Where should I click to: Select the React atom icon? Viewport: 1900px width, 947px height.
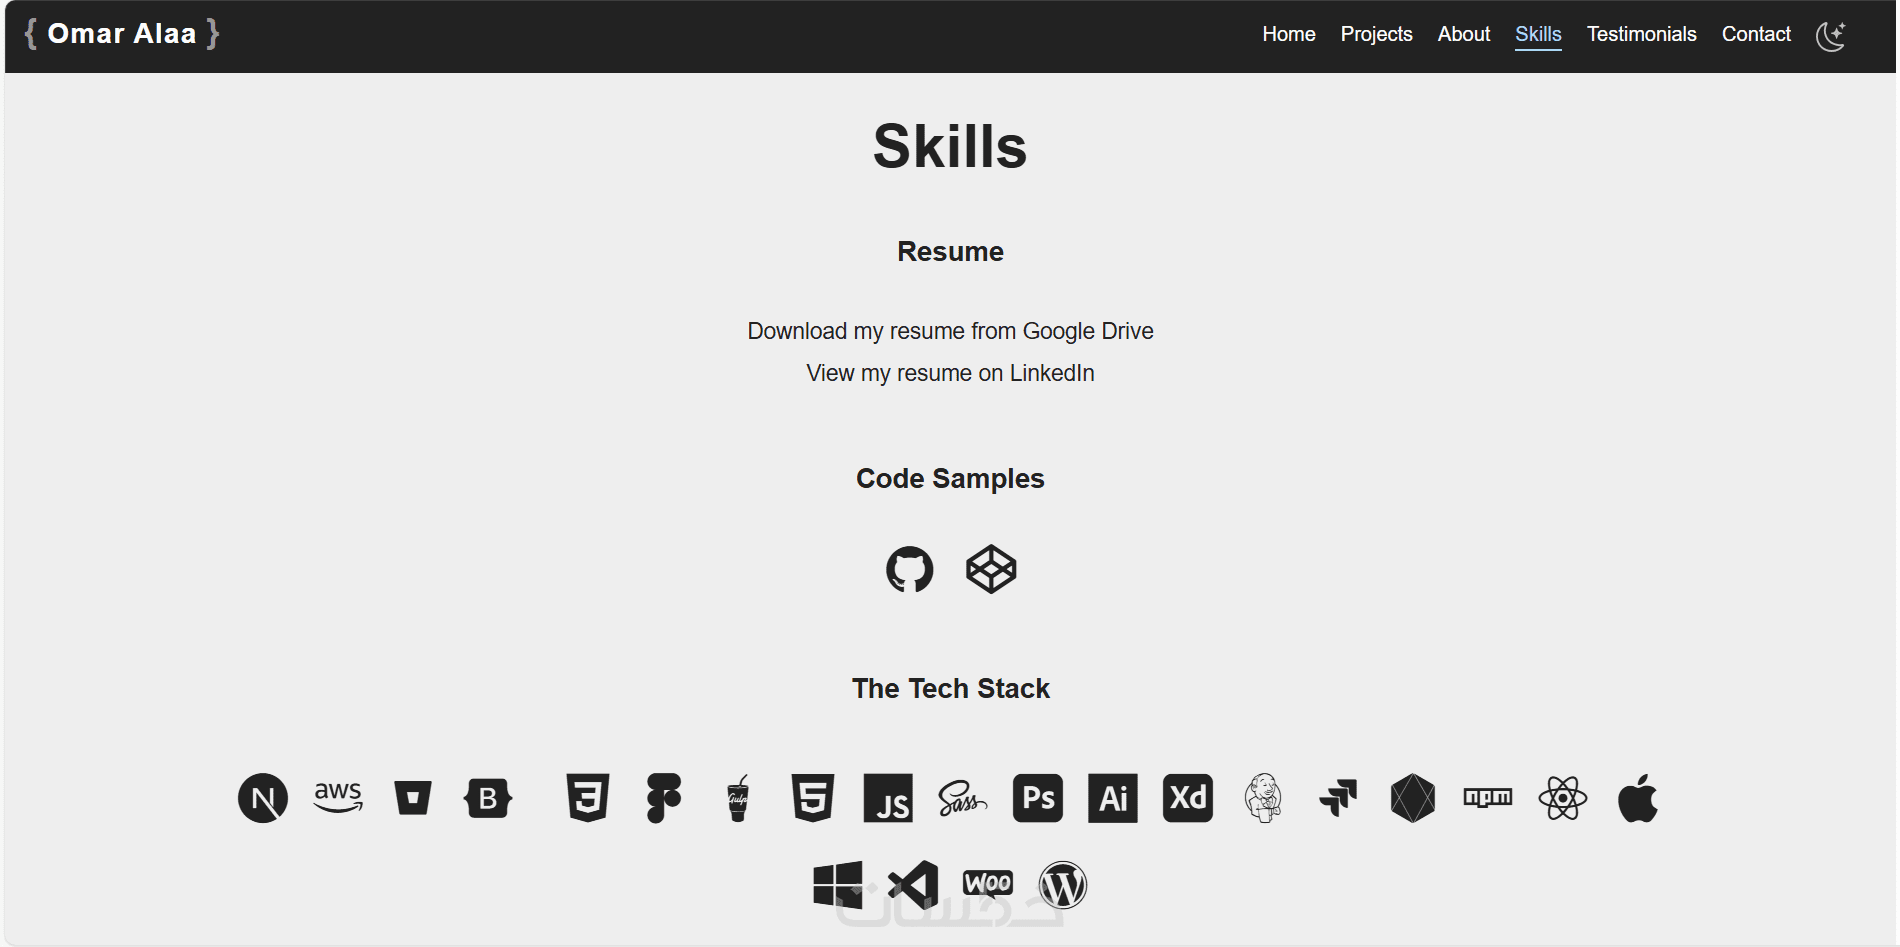(1563, 798)
